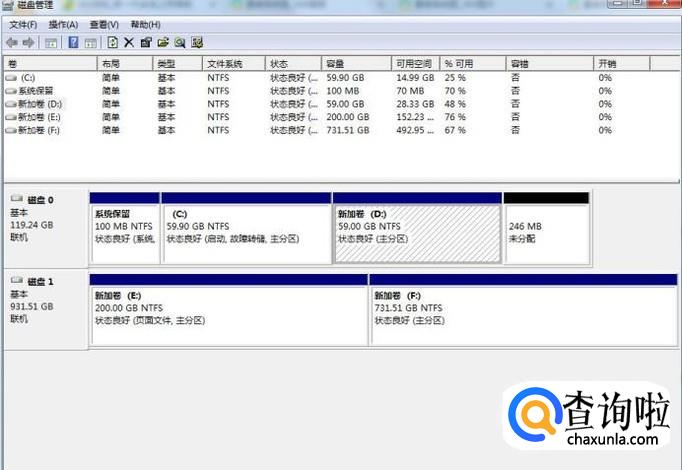Toggle the action pane toolbar icon

pyautogui.click(x=90, y=43)
